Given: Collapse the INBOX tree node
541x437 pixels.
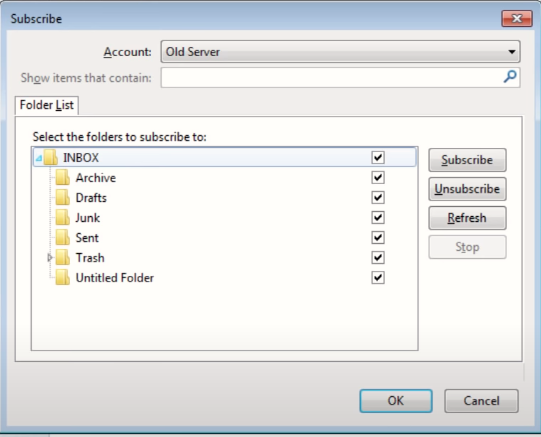Looking at the screenshot, I should click(39, 158).
